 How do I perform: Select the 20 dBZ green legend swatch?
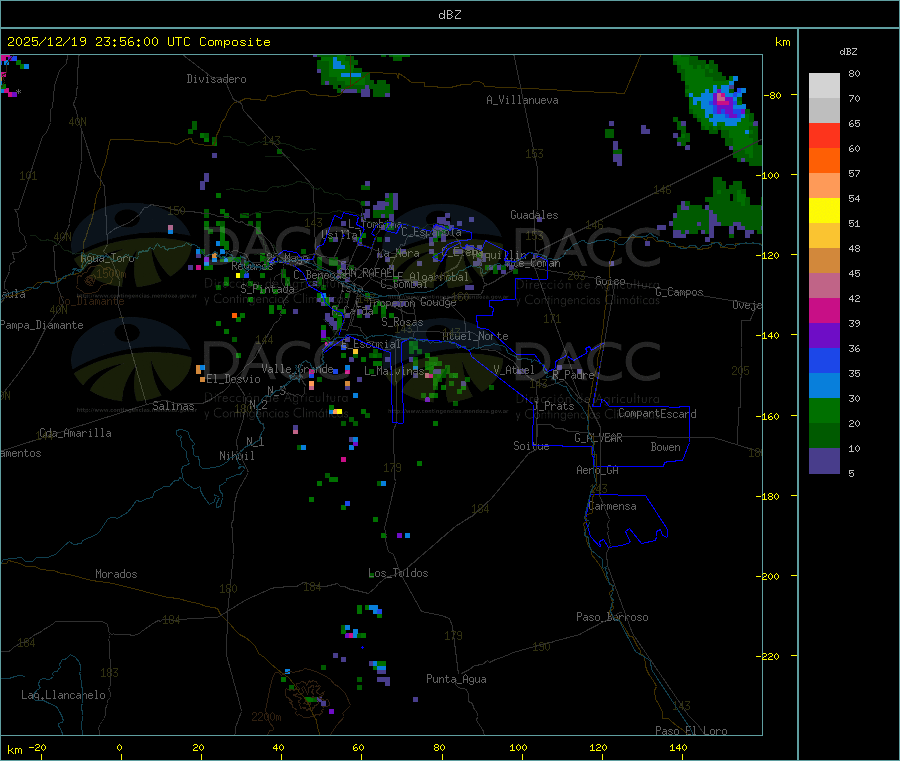tap(824, 435)
